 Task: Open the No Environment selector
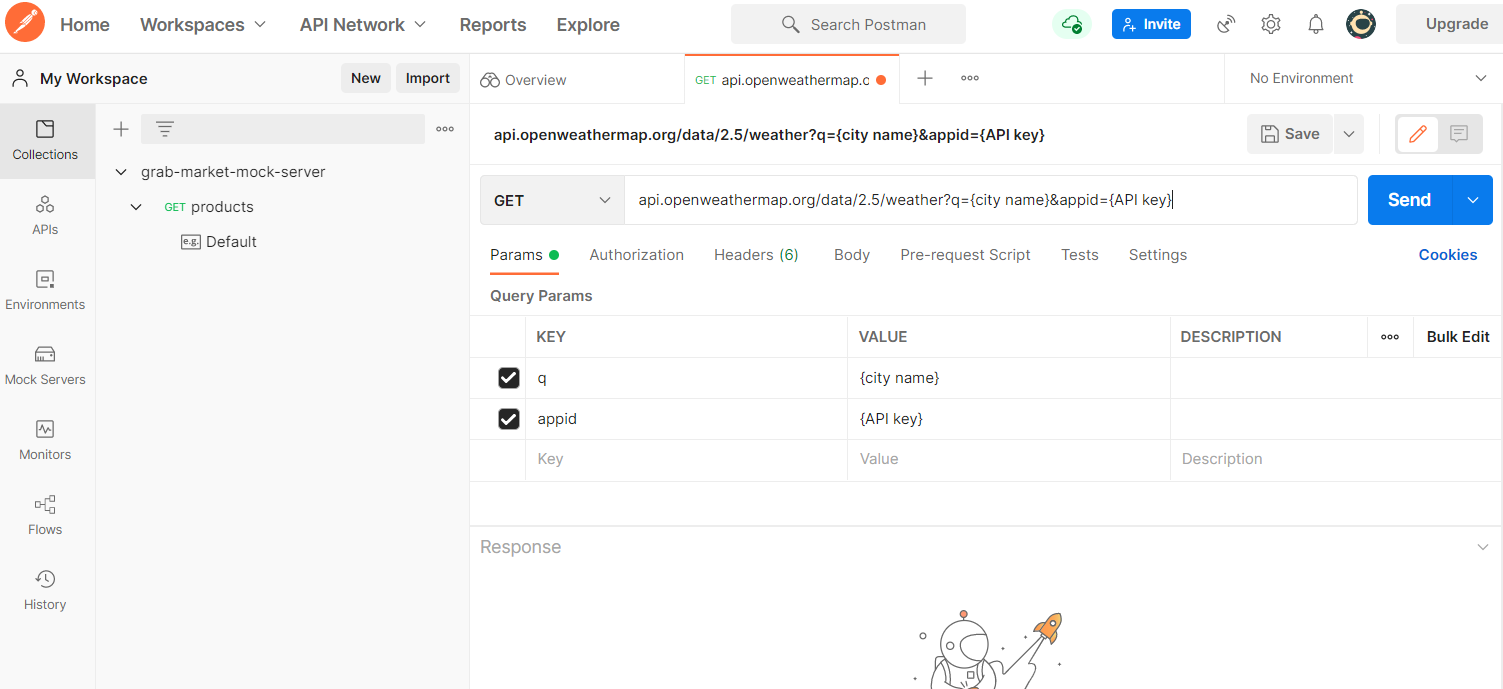coord(1367,78)
